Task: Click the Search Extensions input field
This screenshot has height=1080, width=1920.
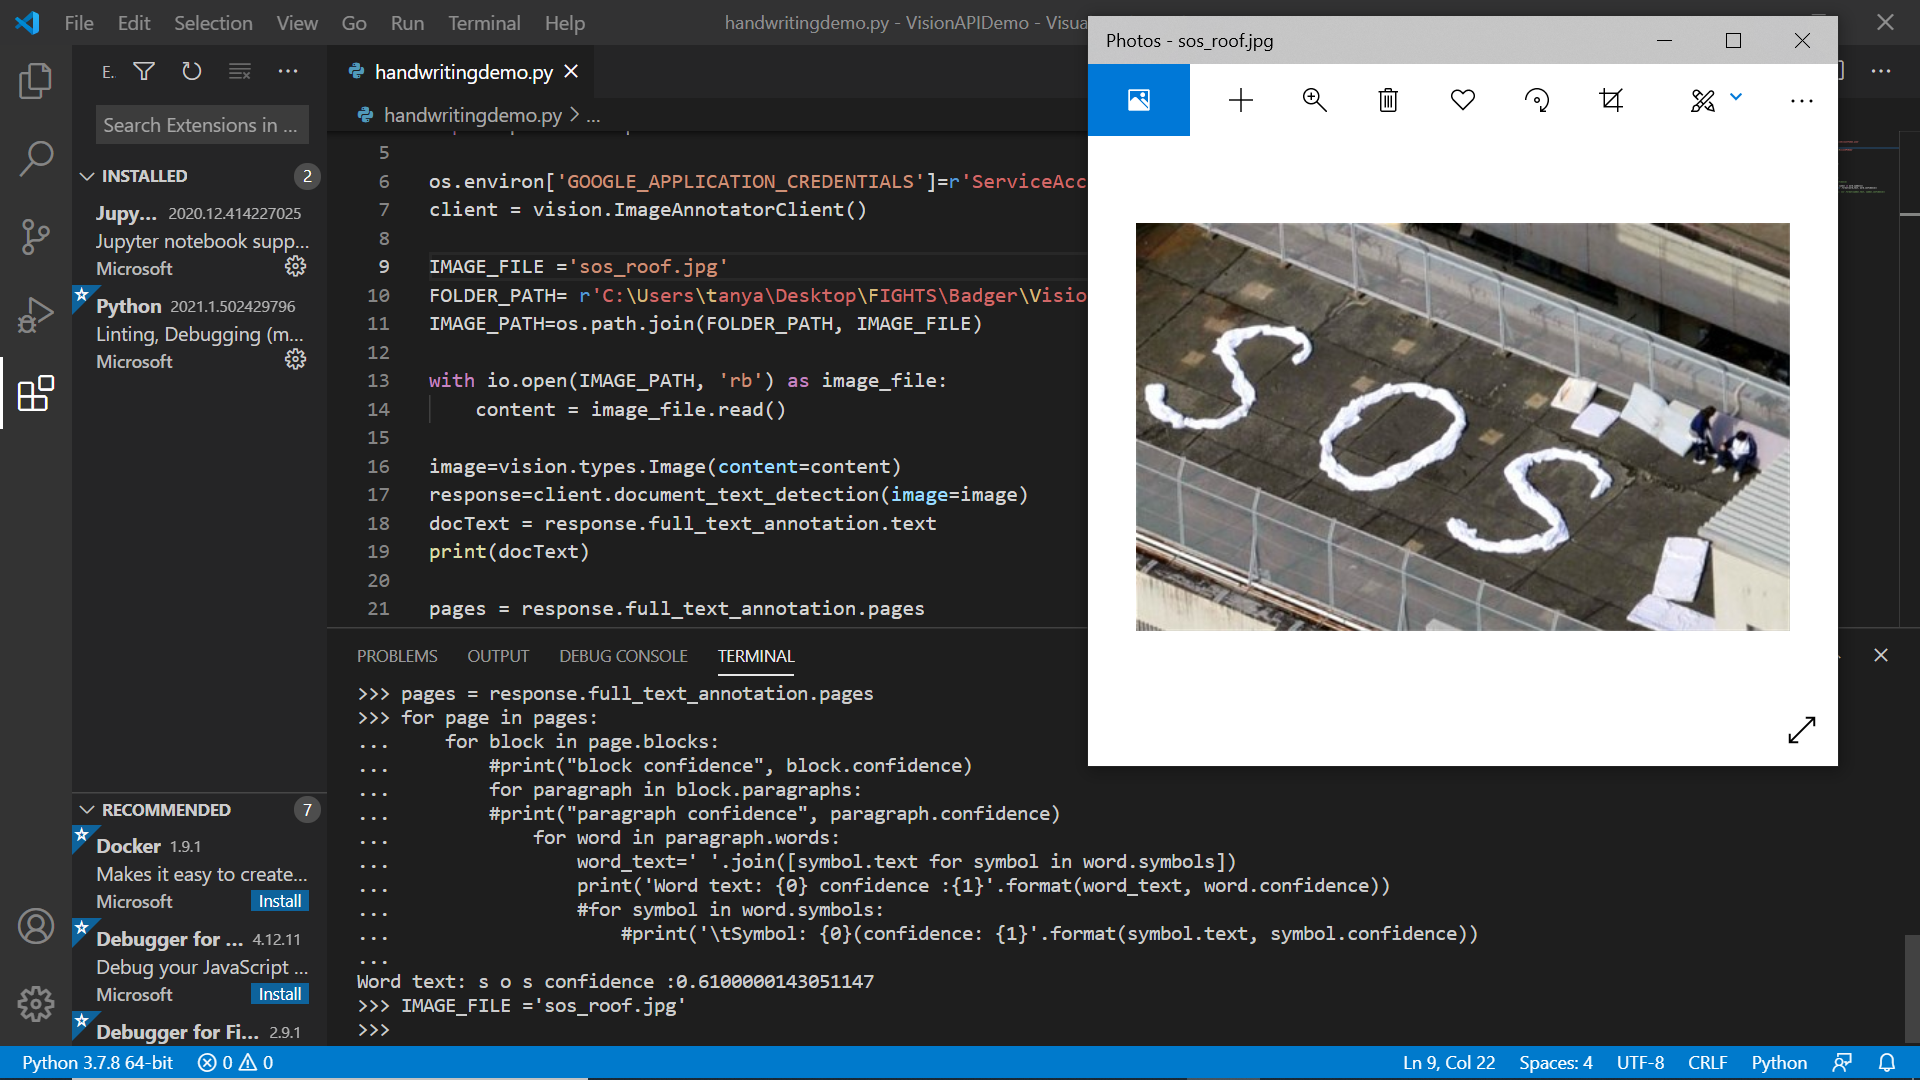Action: coord(201,125)
